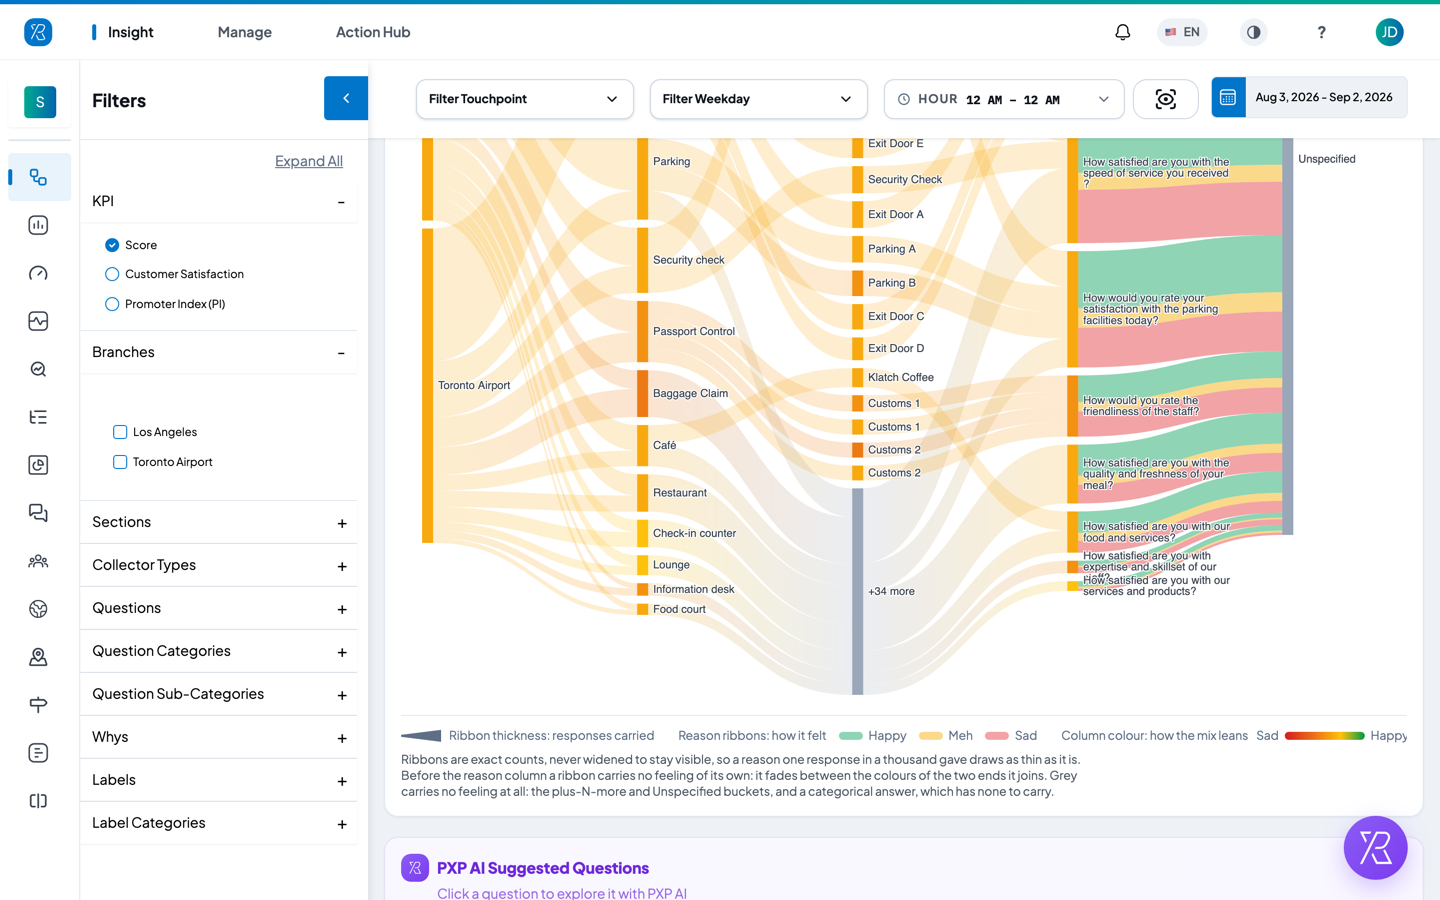Screen dimensions: 1440x900
Task: Expand the Whys filter group
Action: 218,737
